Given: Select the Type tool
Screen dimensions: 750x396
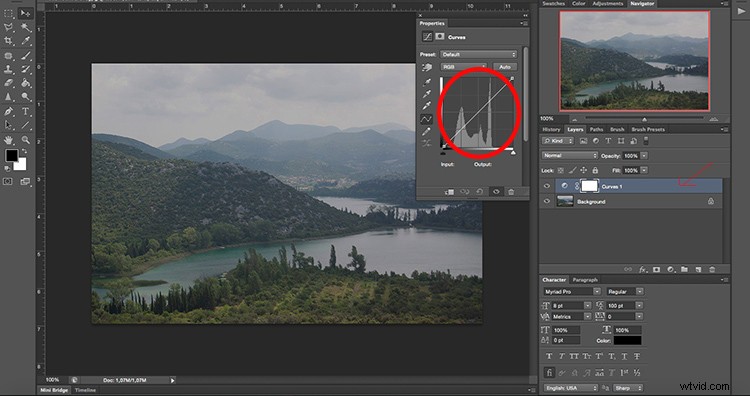Looking at the screenshot, I should point(26,111).
